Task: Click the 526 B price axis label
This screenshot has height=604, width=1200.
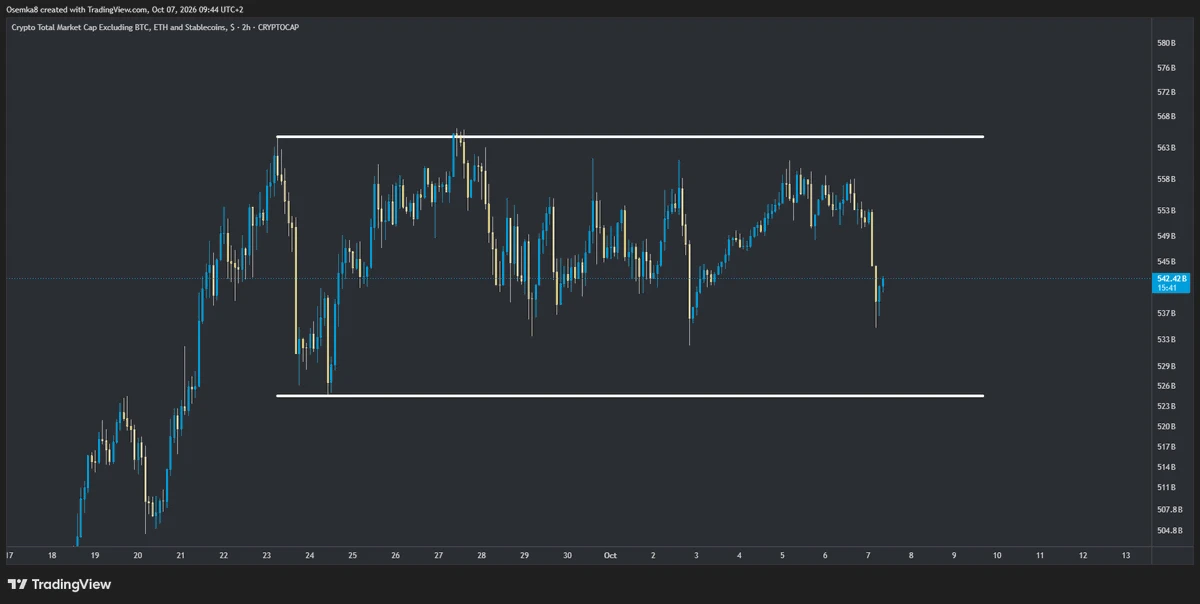Action: pos(1165,386)
